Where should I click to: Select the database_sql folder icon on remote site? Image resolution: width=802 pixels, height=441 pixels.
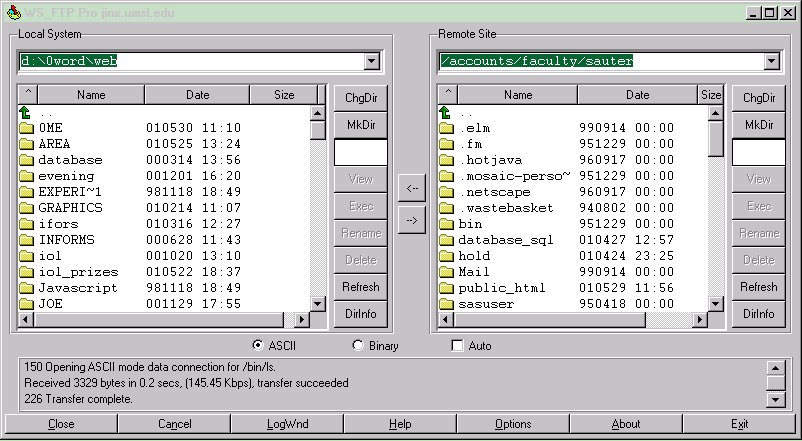pos(446,240)
